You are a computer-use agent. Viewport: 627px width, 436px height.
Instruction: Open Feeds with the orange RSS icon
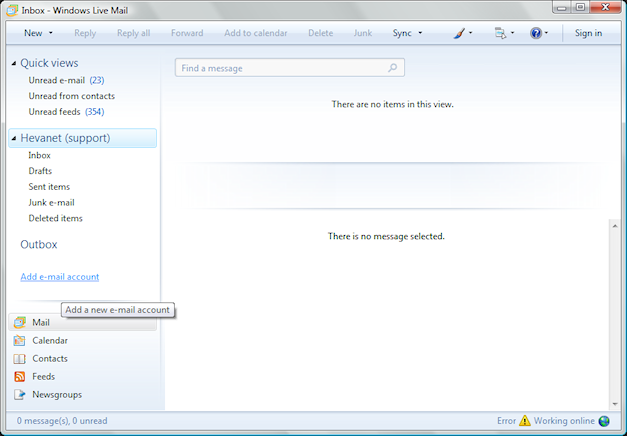coord(43,377)
